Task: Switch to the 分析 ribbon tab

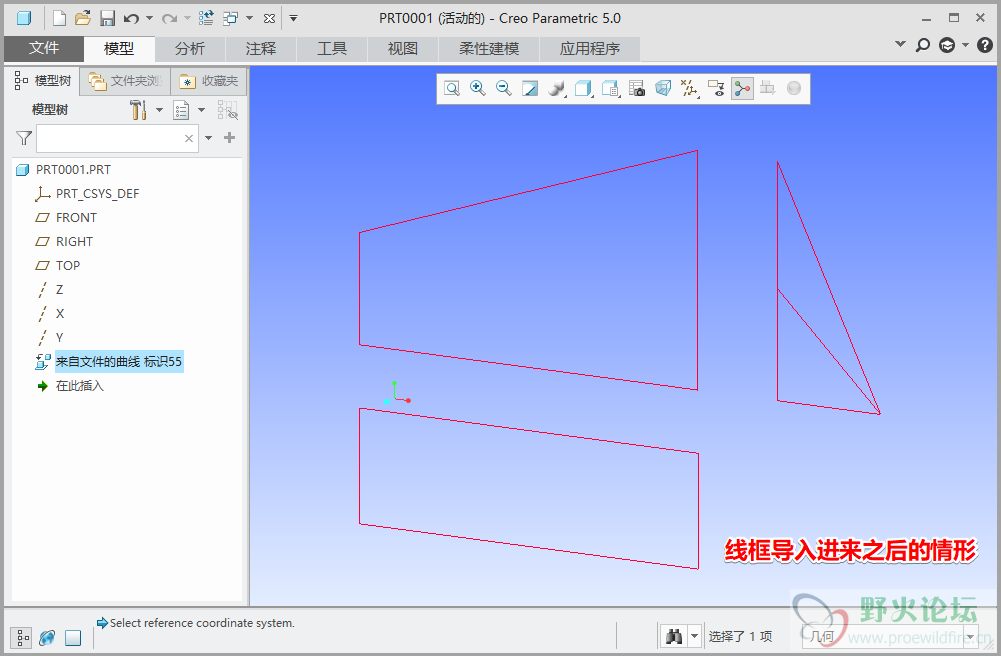Action: 190,49
